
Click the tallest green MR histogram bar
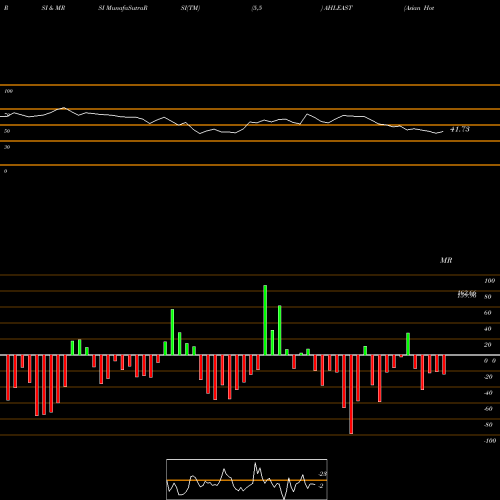click(x=265, y=320)
